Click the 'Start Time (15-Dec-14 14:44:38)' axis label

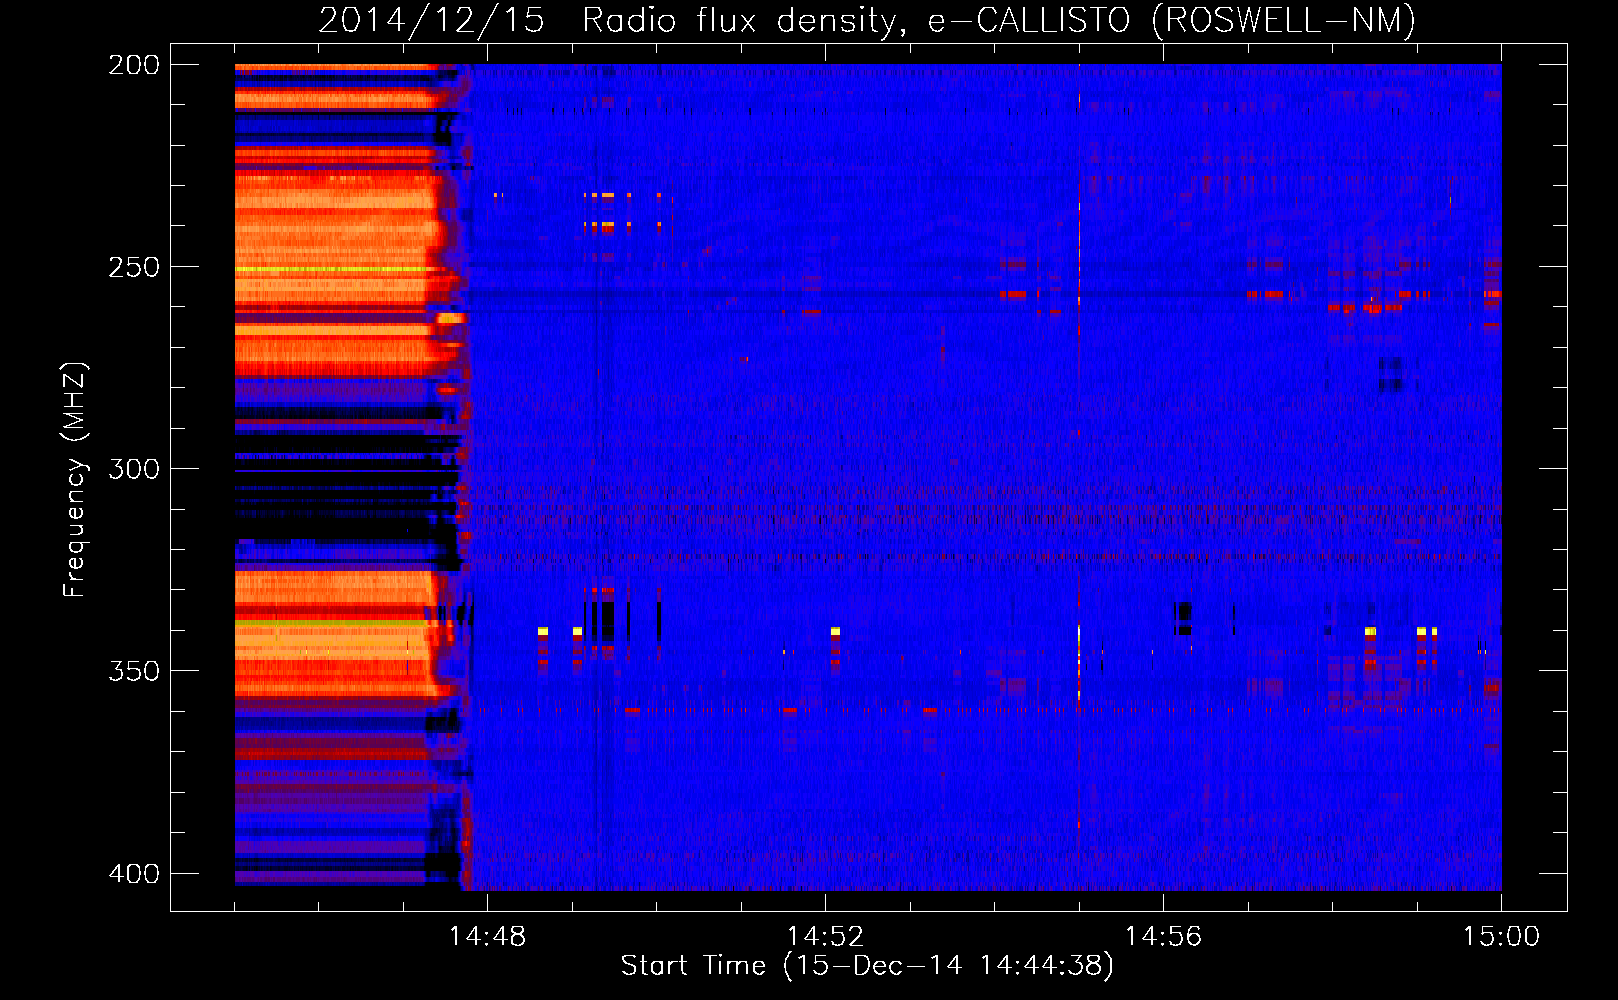(867, 966)
